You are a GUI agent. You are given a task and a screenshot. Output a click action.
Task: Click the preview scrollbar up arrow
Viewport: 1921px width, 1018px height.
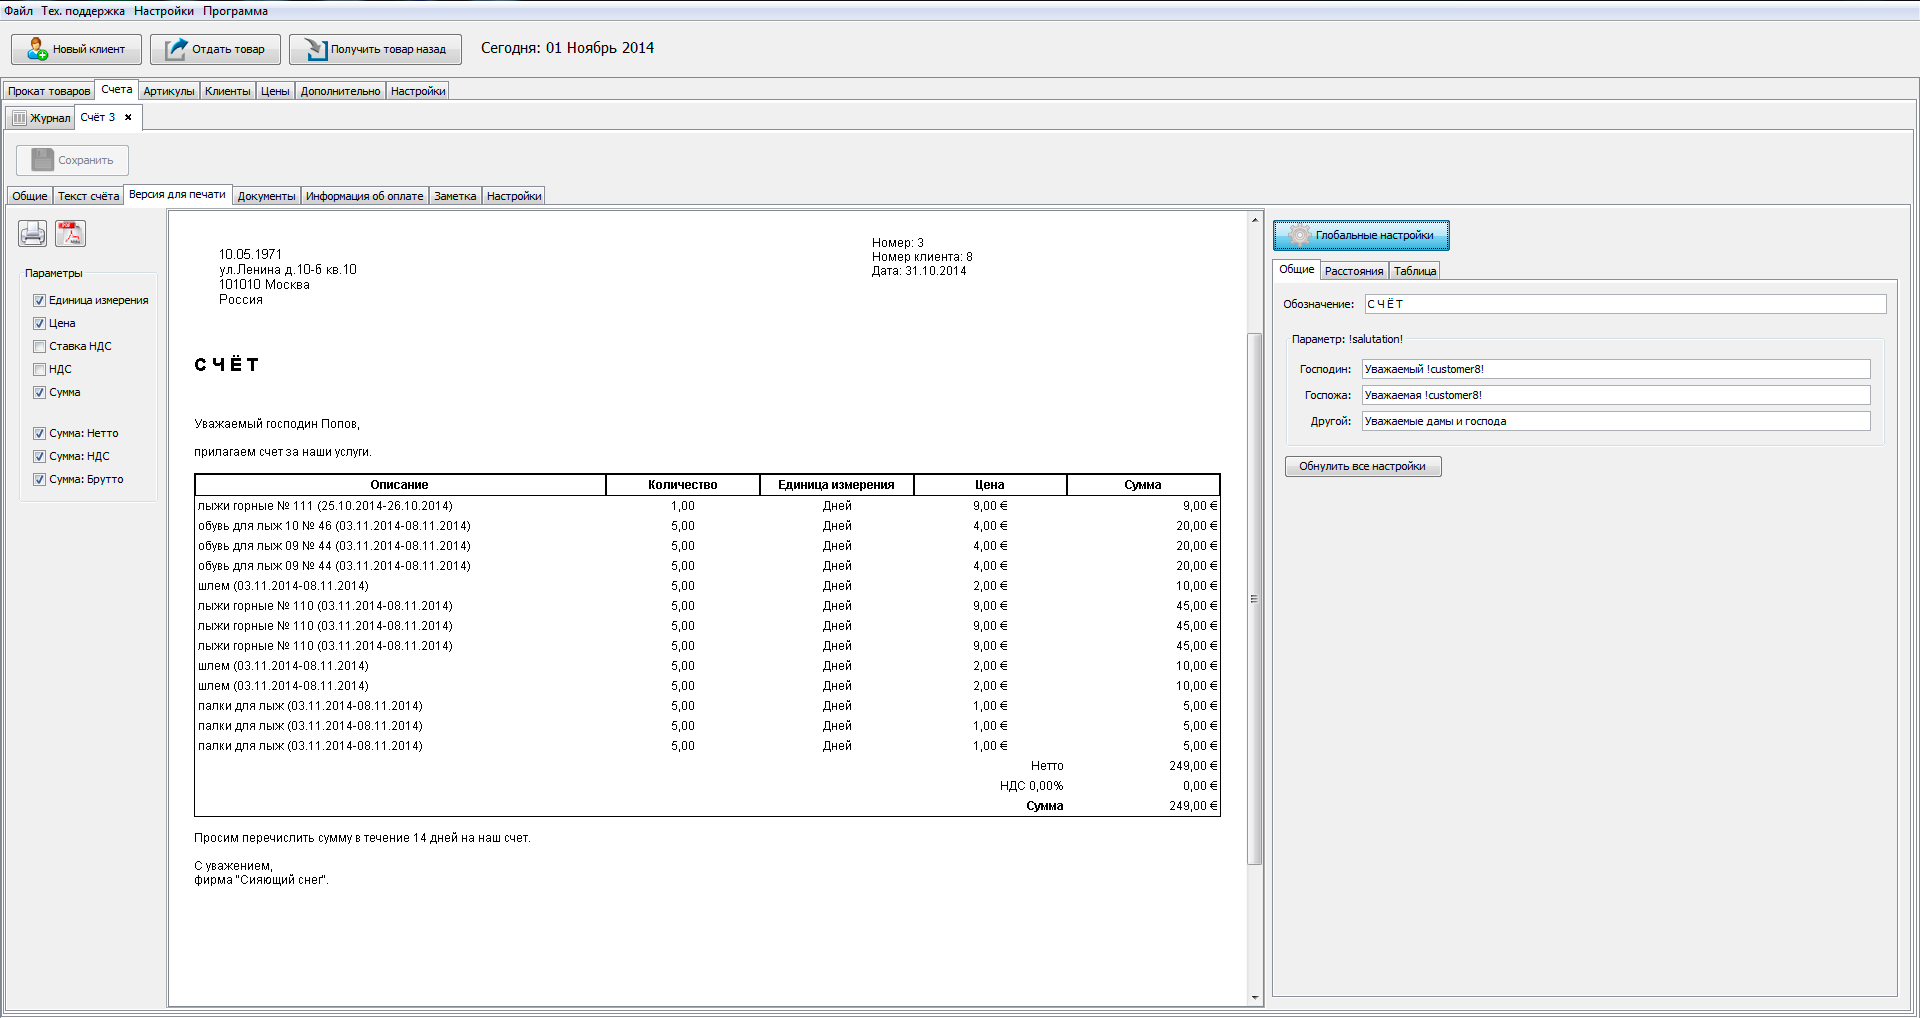[1255, 220]
